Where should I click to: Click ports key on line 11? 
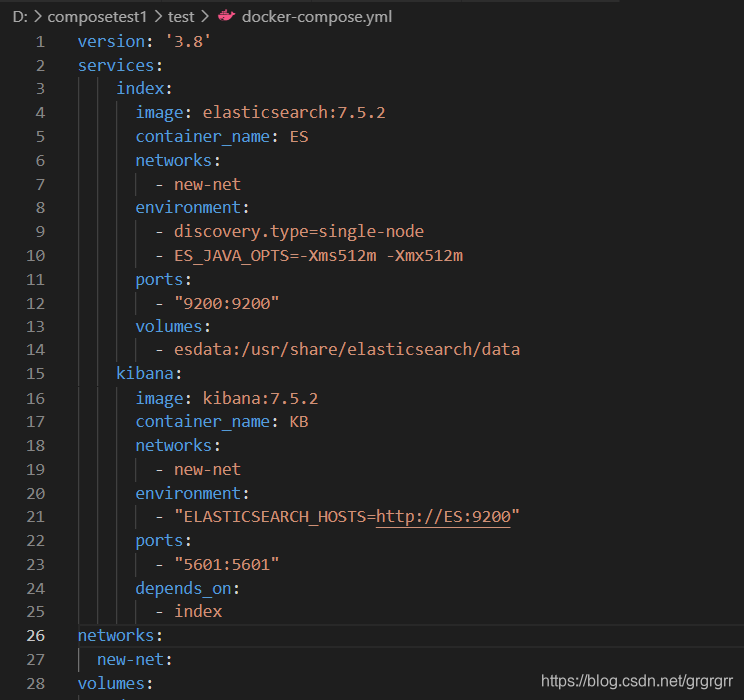[159, 280]
